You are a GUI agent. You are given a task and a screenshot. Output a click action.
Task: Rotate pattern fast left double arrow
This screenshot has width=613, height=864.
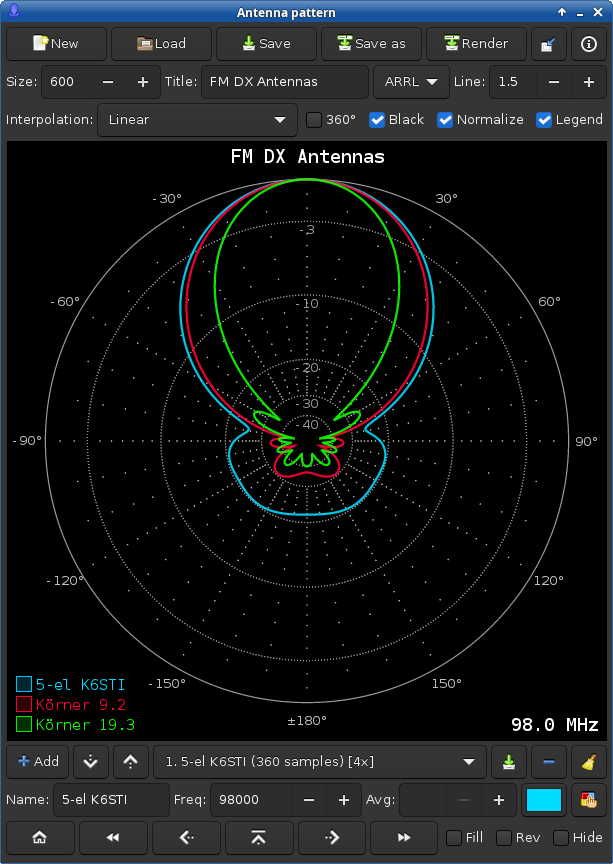tap(113, 838)
